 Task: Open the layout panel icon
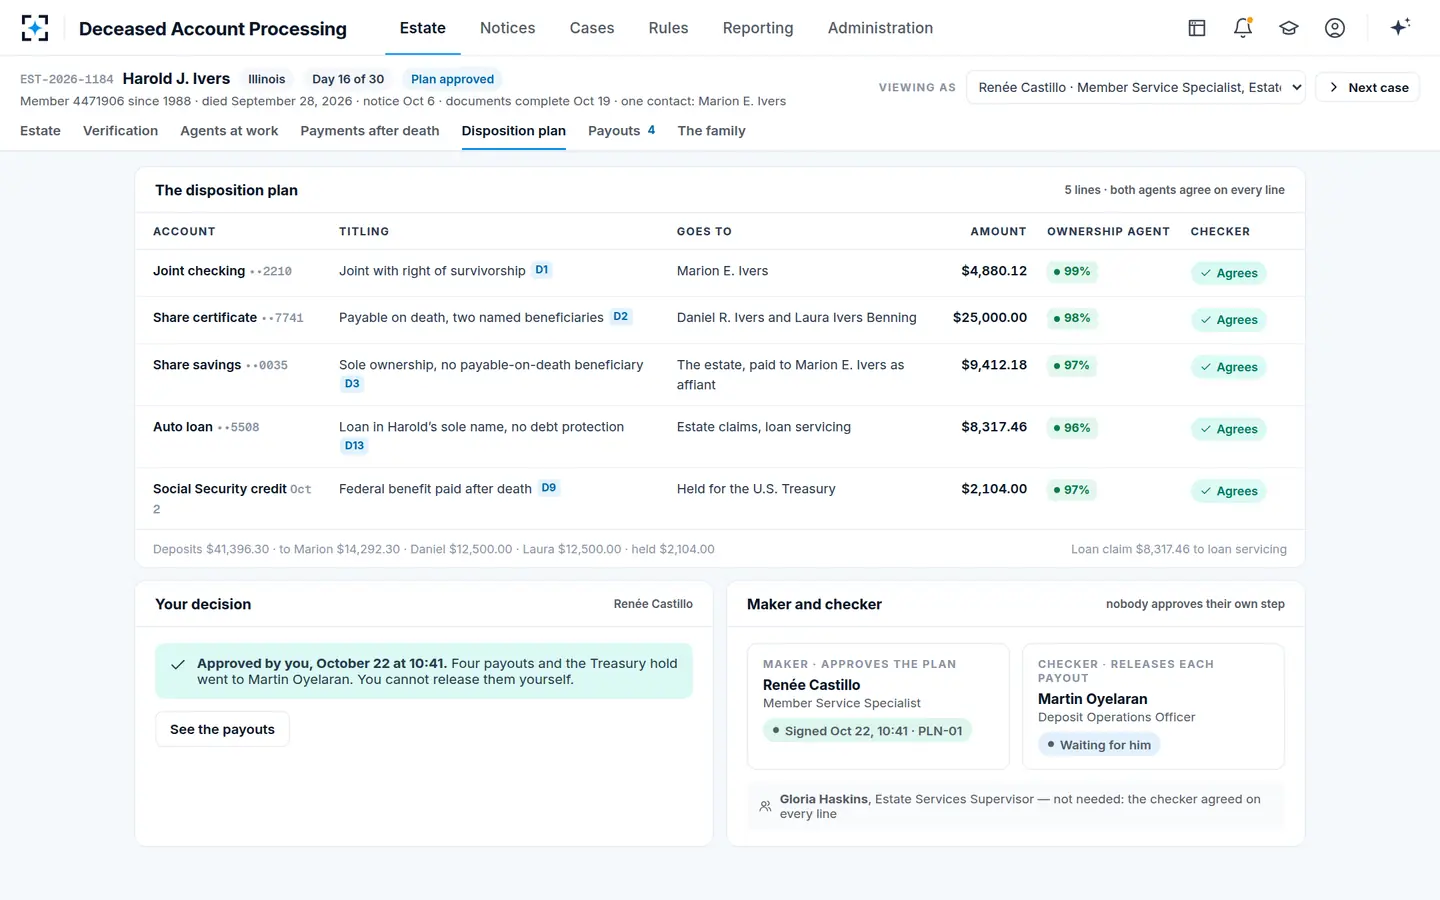[1197, 28]
